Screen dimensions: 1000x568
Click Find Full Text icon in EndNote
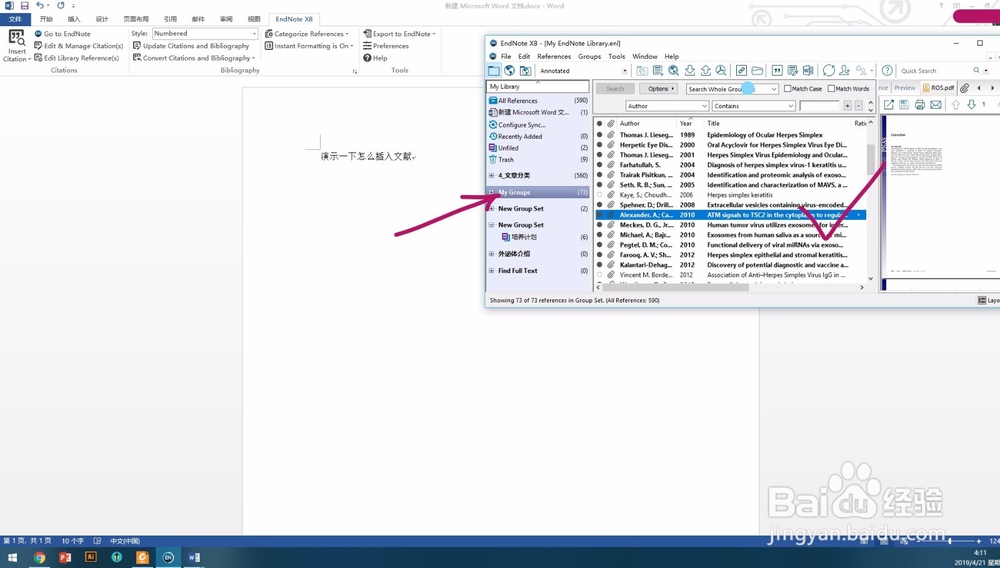tap(721, 71)
